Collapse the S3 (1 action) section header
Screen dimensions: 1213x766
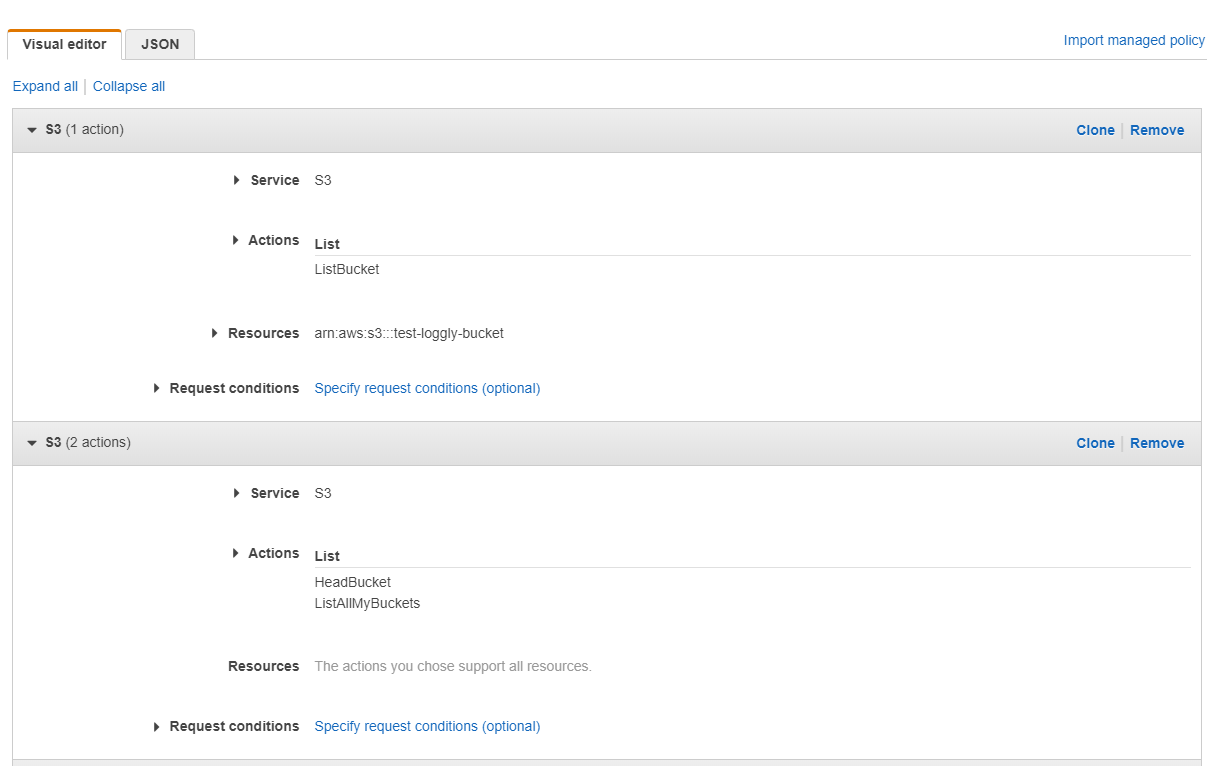coord(31,129)
